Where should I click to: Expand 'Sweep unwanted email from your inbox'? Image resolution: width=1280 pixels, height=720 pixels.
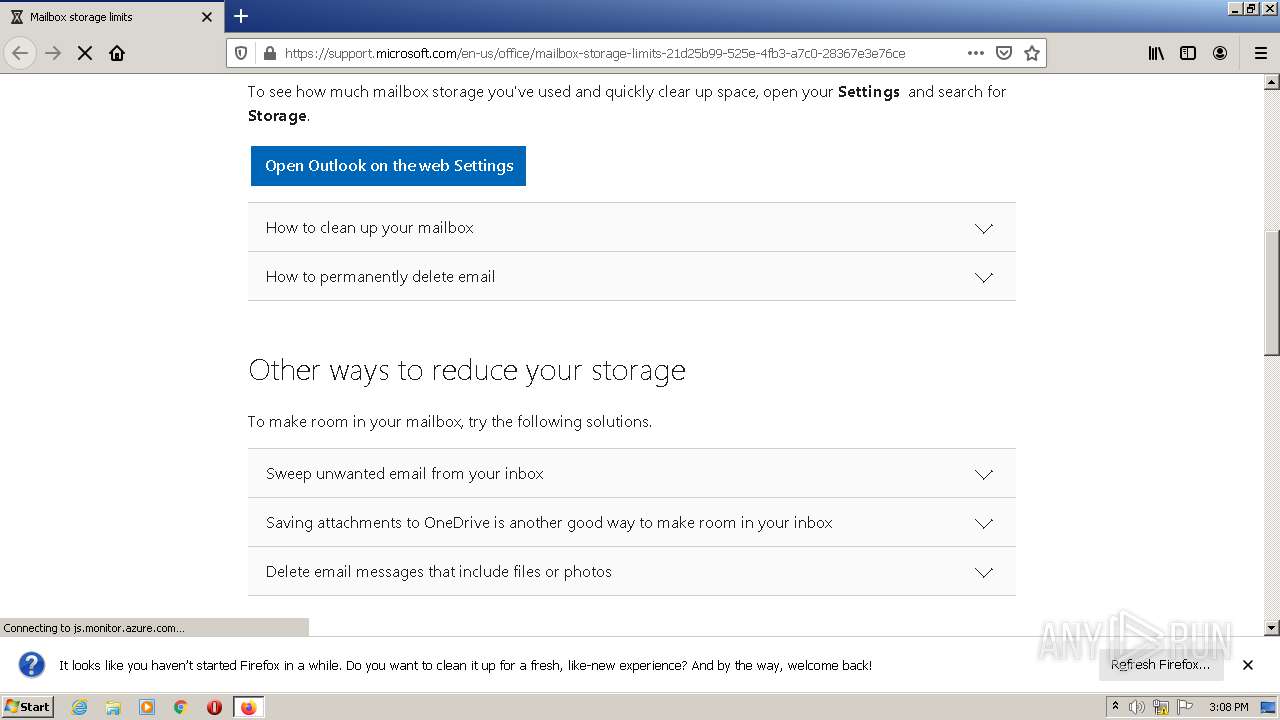pos(631,474)
